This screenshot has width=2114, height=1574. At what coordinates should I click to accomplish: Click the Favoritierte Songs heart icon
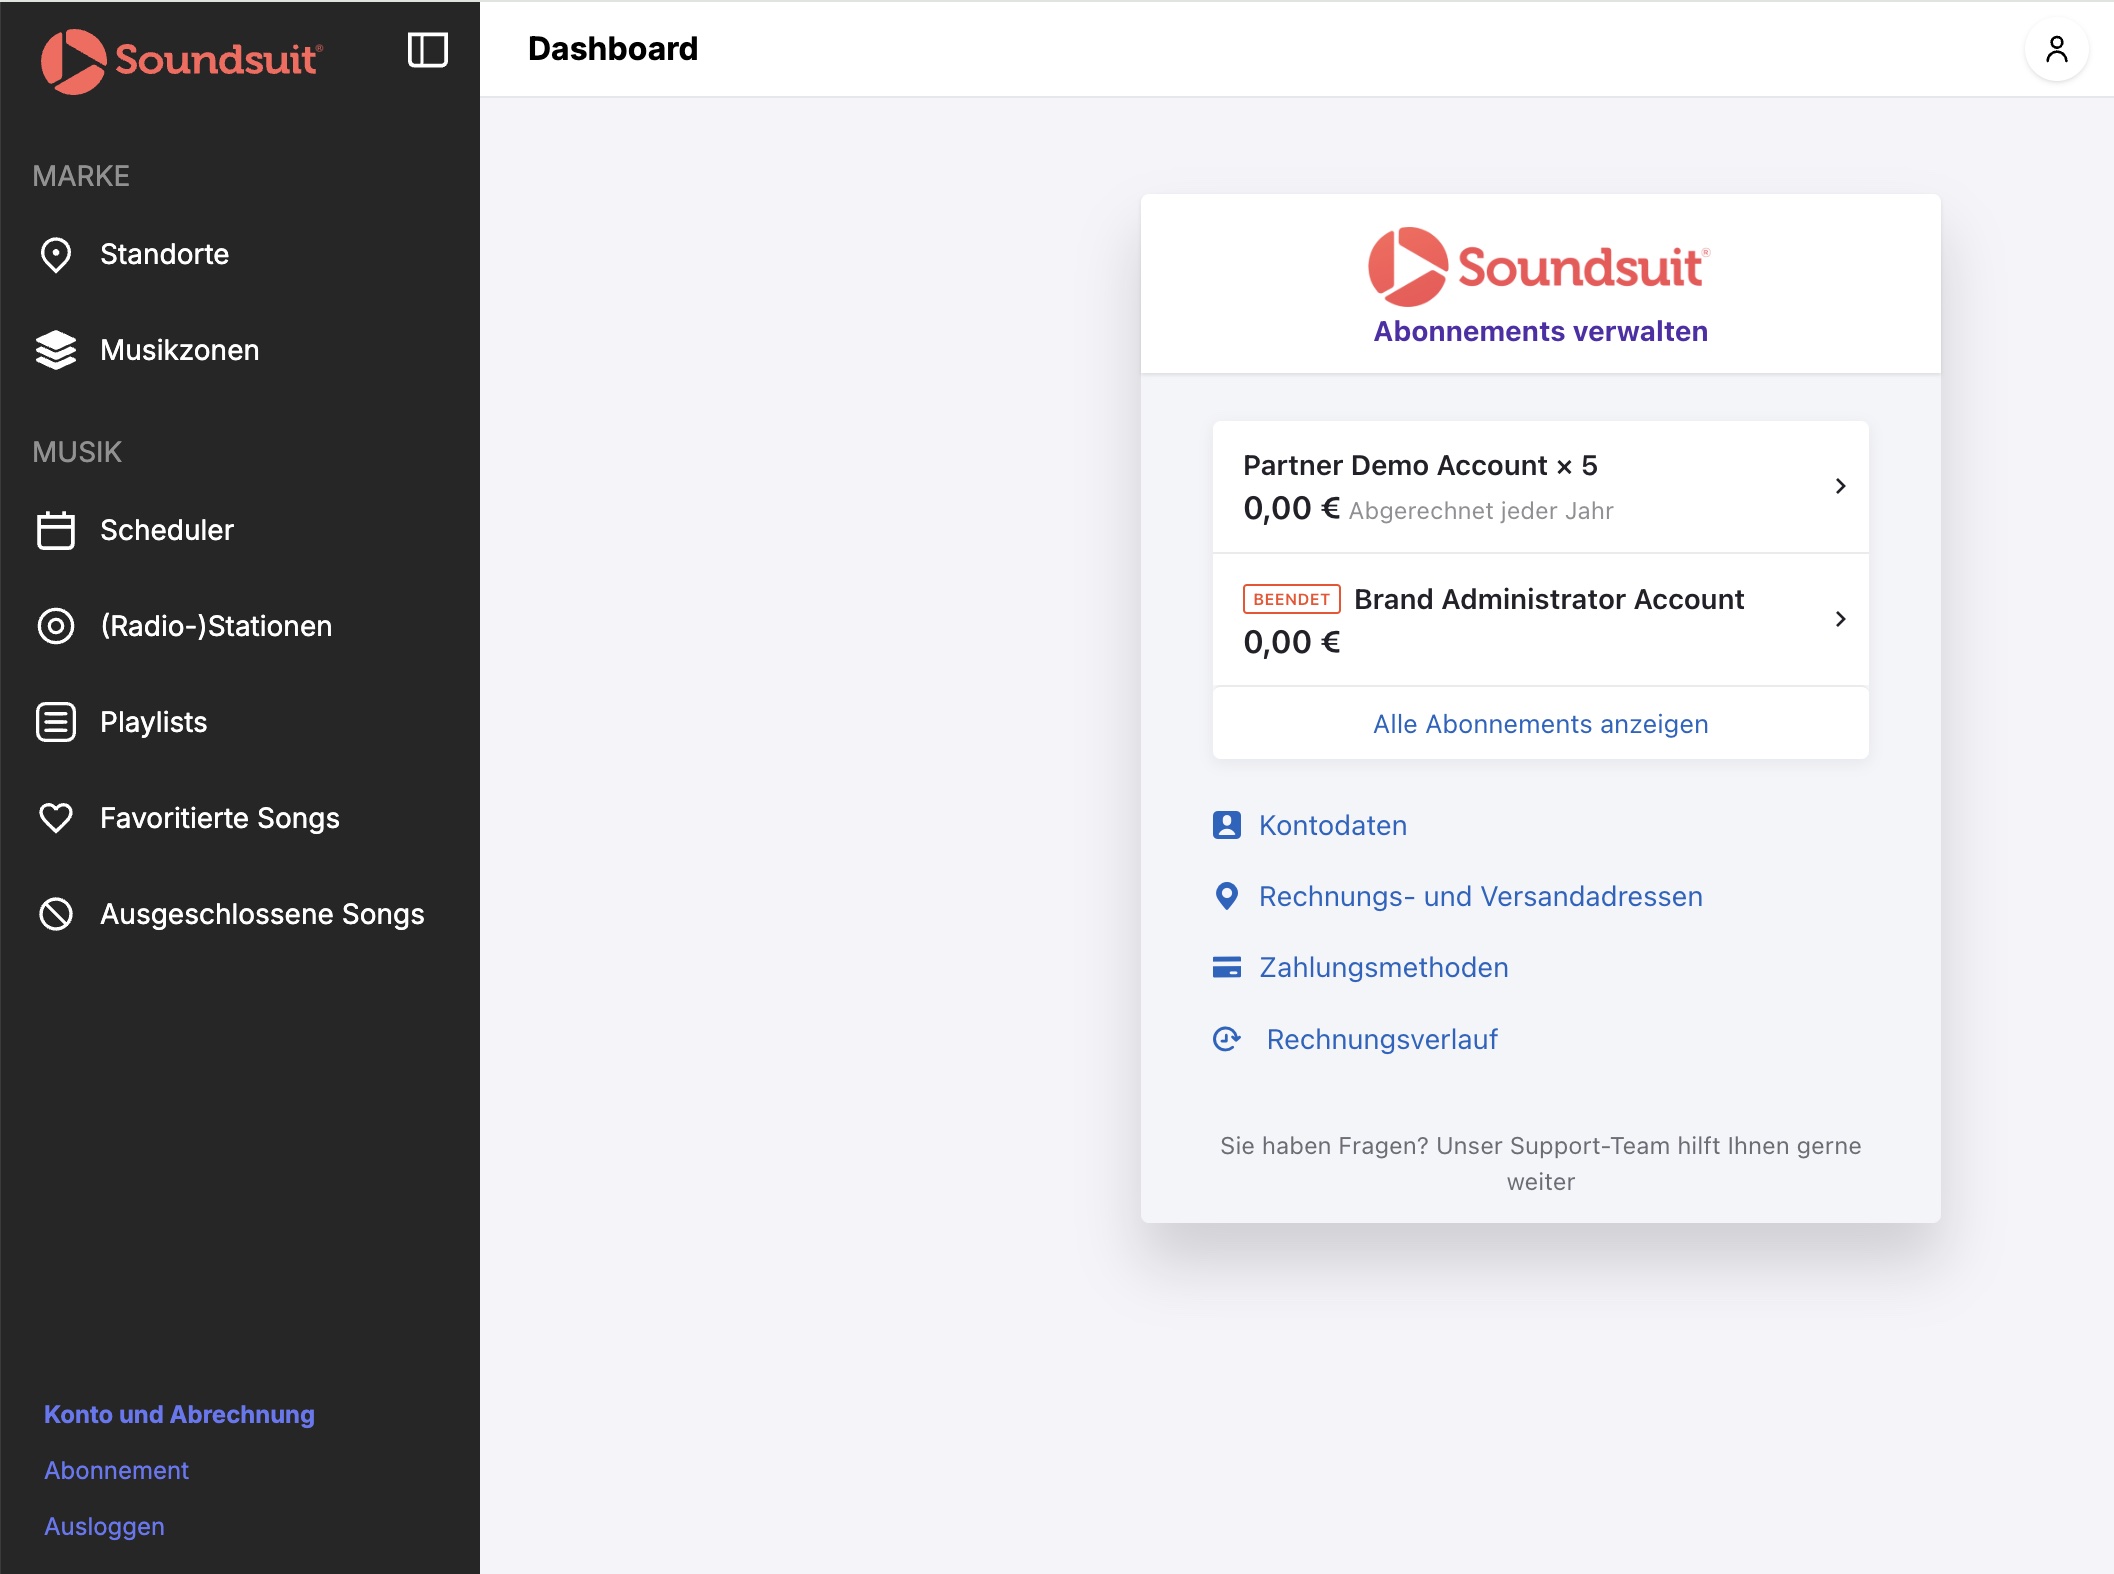pos(56,818)
